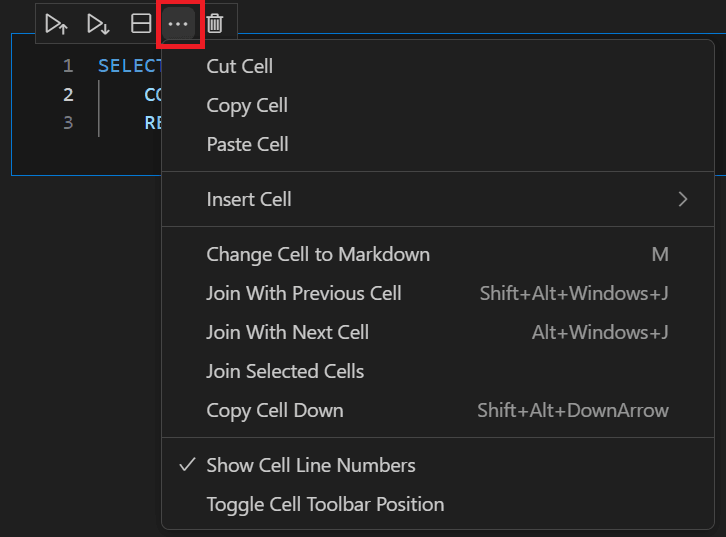Image resolution: width=726 pixels, height=537 pixels.
Task: Select Join With Next Cell
Action: click(x=287, y=332)
